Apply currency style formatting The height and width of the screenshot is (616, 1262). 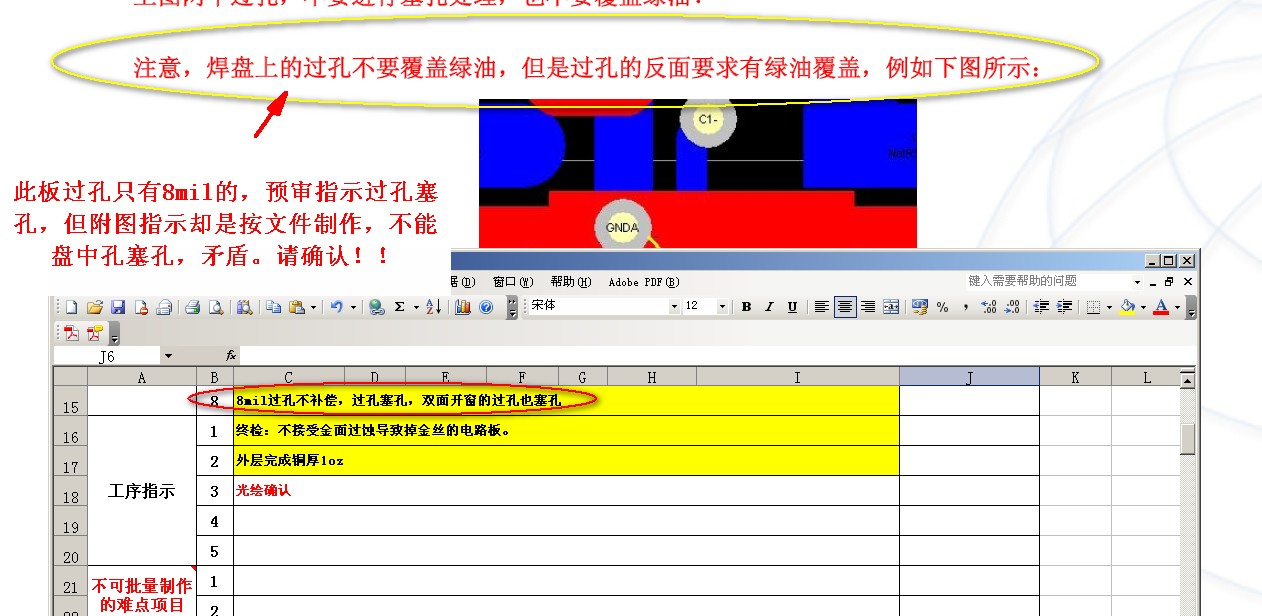tap(920, 307)
